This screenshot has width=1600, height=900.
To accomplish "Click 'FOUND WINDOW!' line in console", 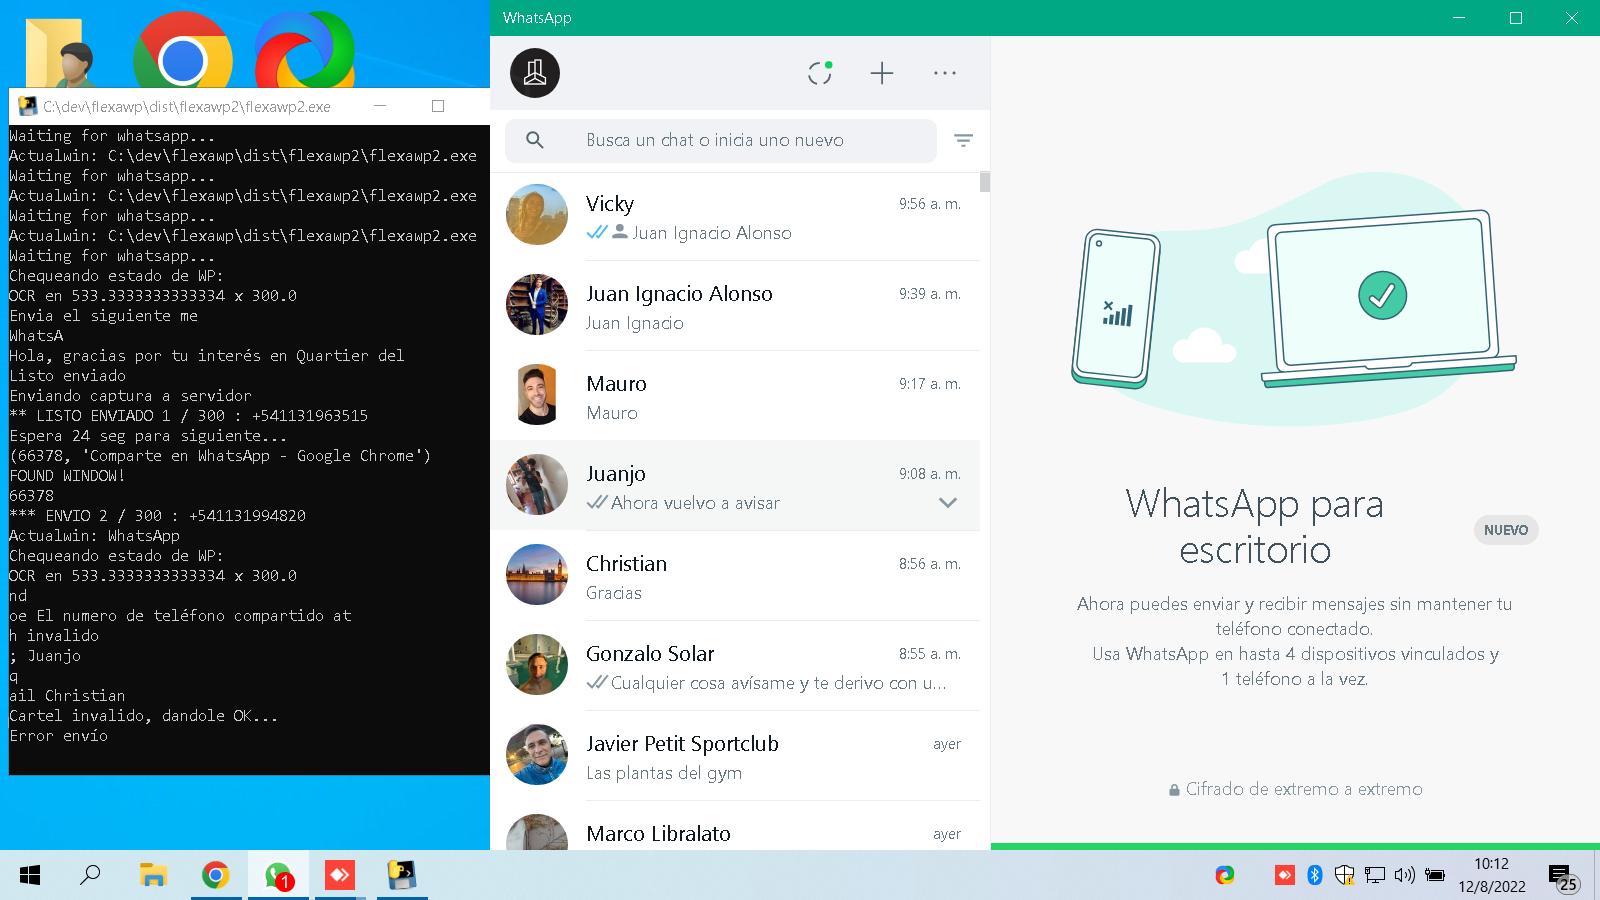I will (x=67, y=476).
